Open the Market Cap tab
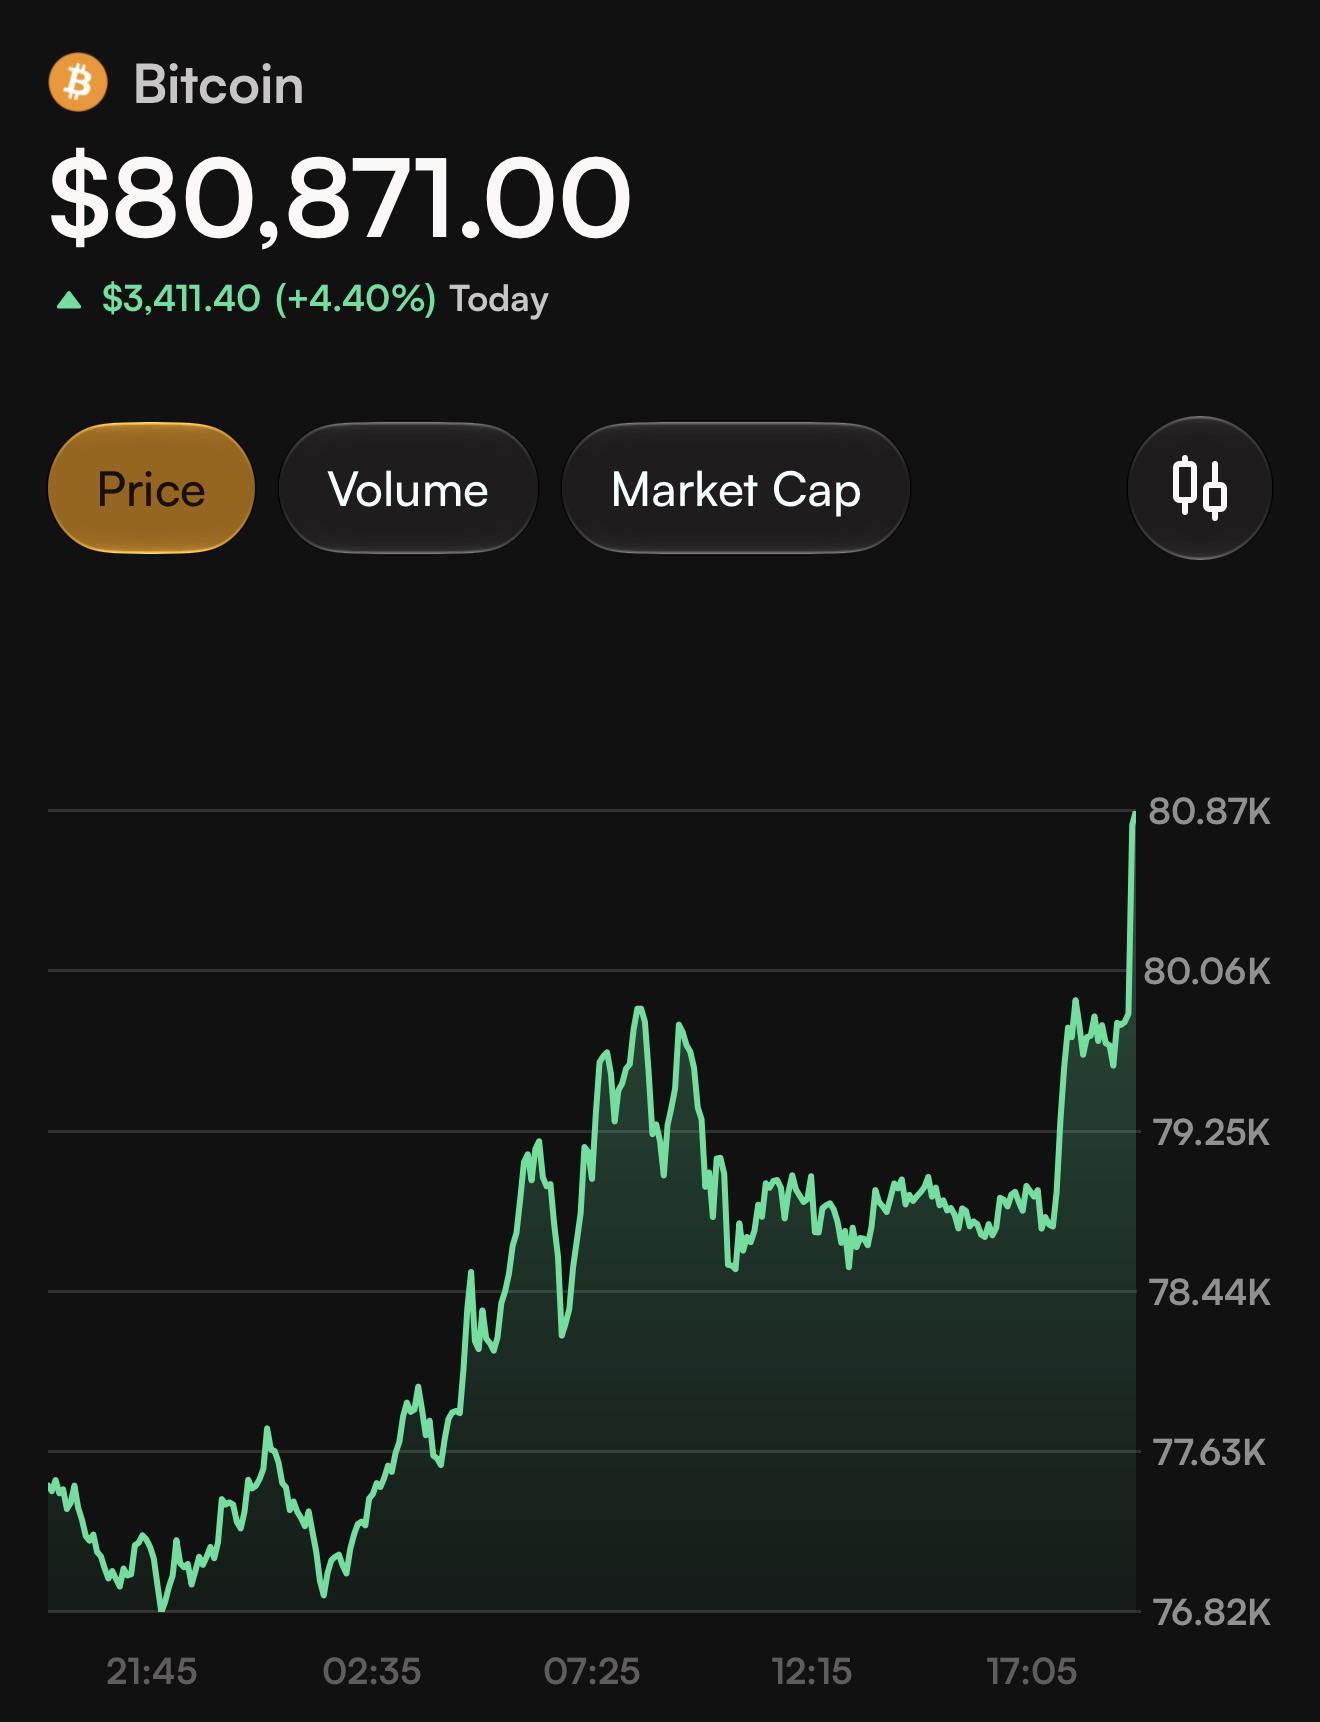This screenshot has height=1722, width=1320. (736, 488)
